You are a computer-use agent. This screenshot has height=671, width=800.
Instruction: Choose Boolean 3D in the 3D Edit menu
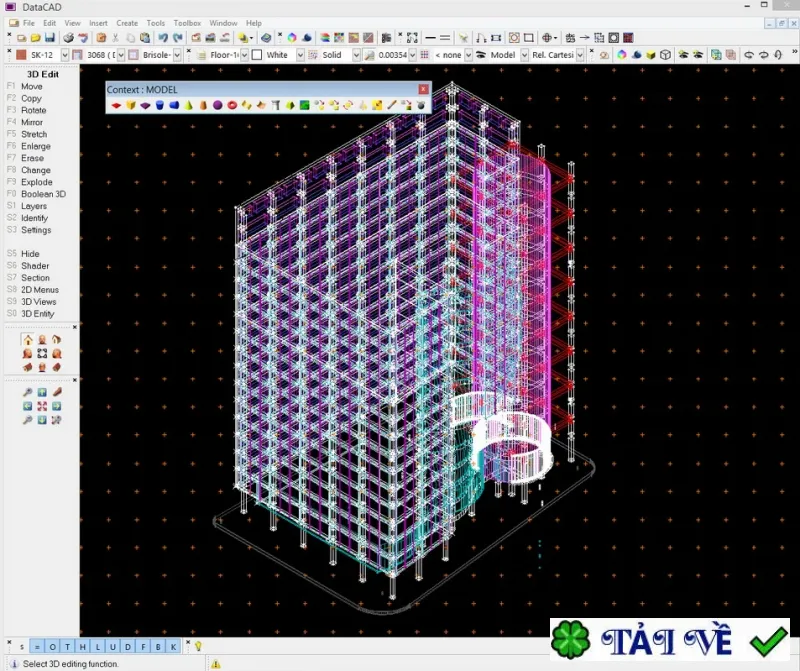coord(43,194)
